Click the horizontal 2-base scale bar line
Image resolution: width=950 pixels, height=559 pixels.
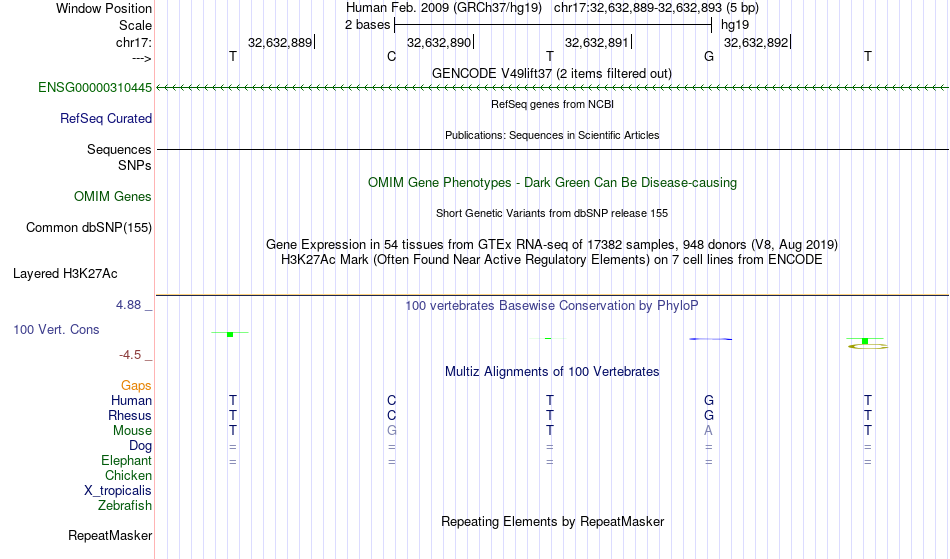(553, 25)
